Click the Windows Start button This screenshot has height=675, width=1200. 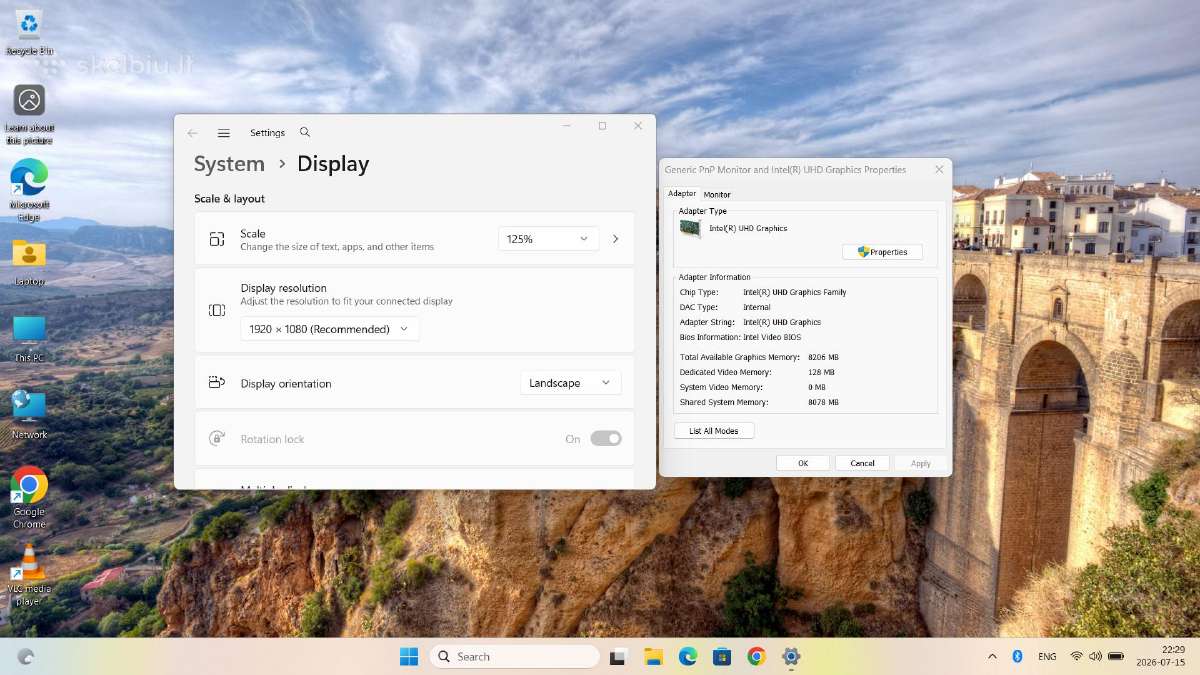click(x=409, y=656)
